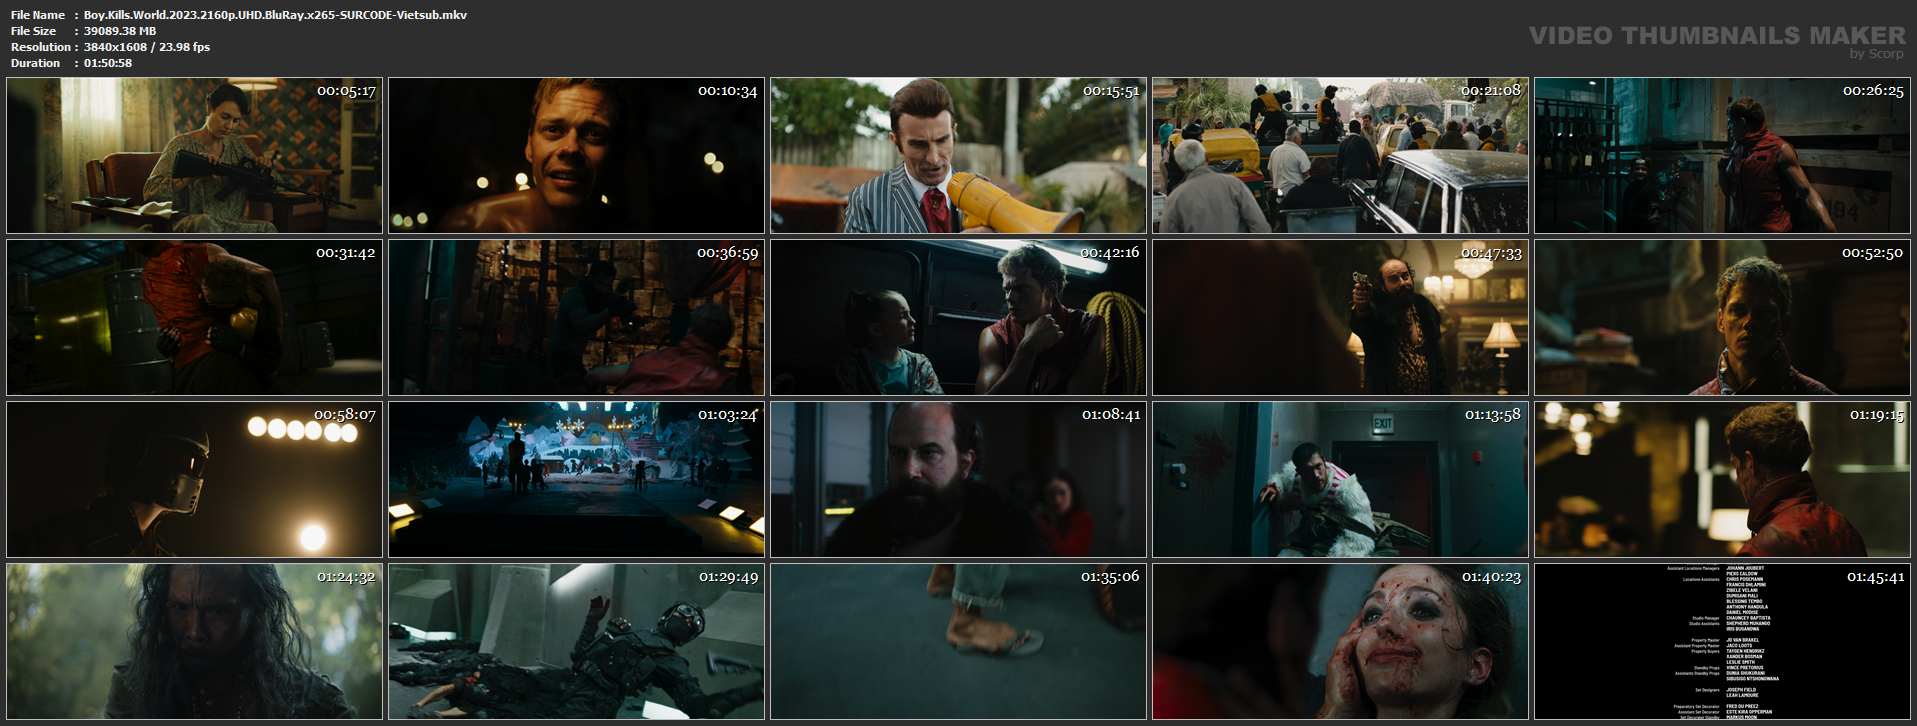1917x726 pixels.
Task: Click the File Size label
Action: 33,31
